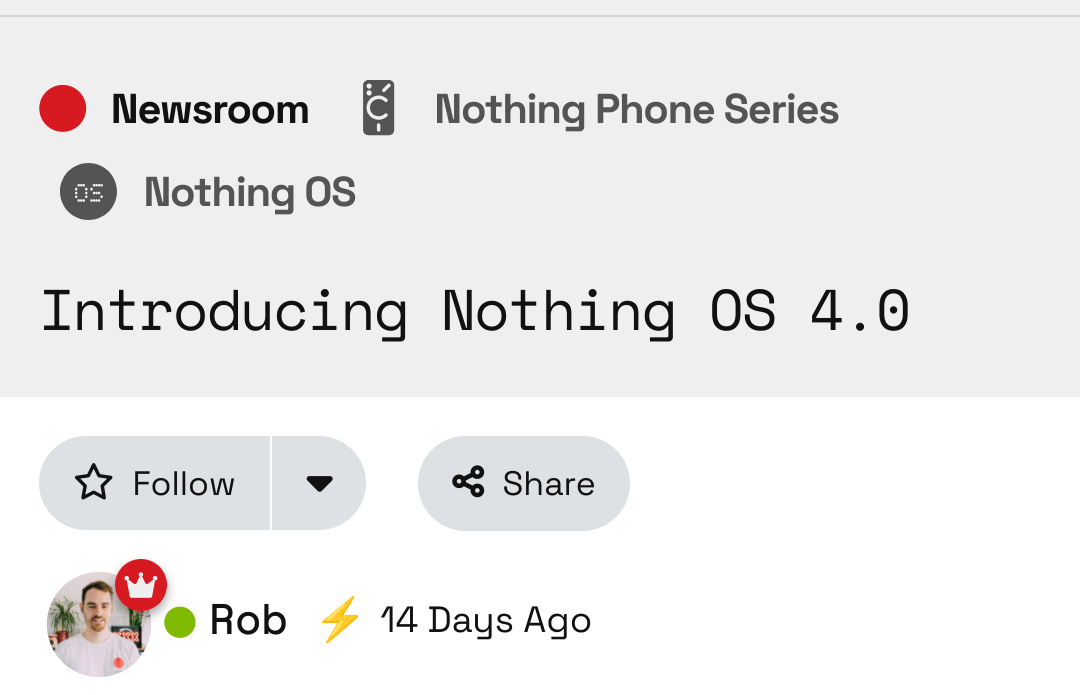This screenshot has height=695, width=1080.
Task: Click the Nothing OS round badge icon
Action: pos(88,191)
